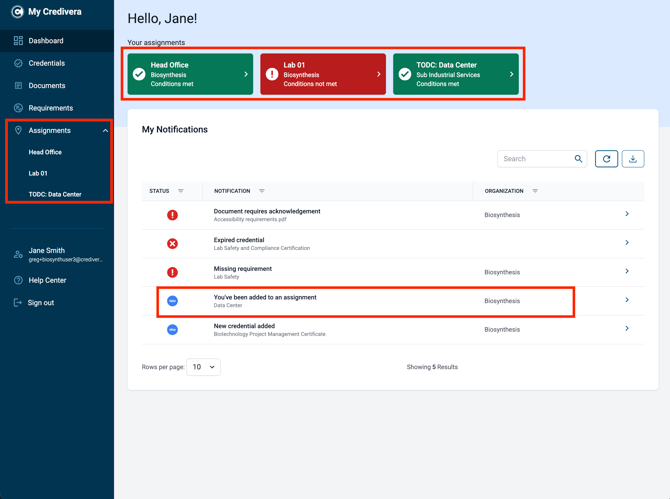Click new badge for added to assignment row

tap(172, 301)
